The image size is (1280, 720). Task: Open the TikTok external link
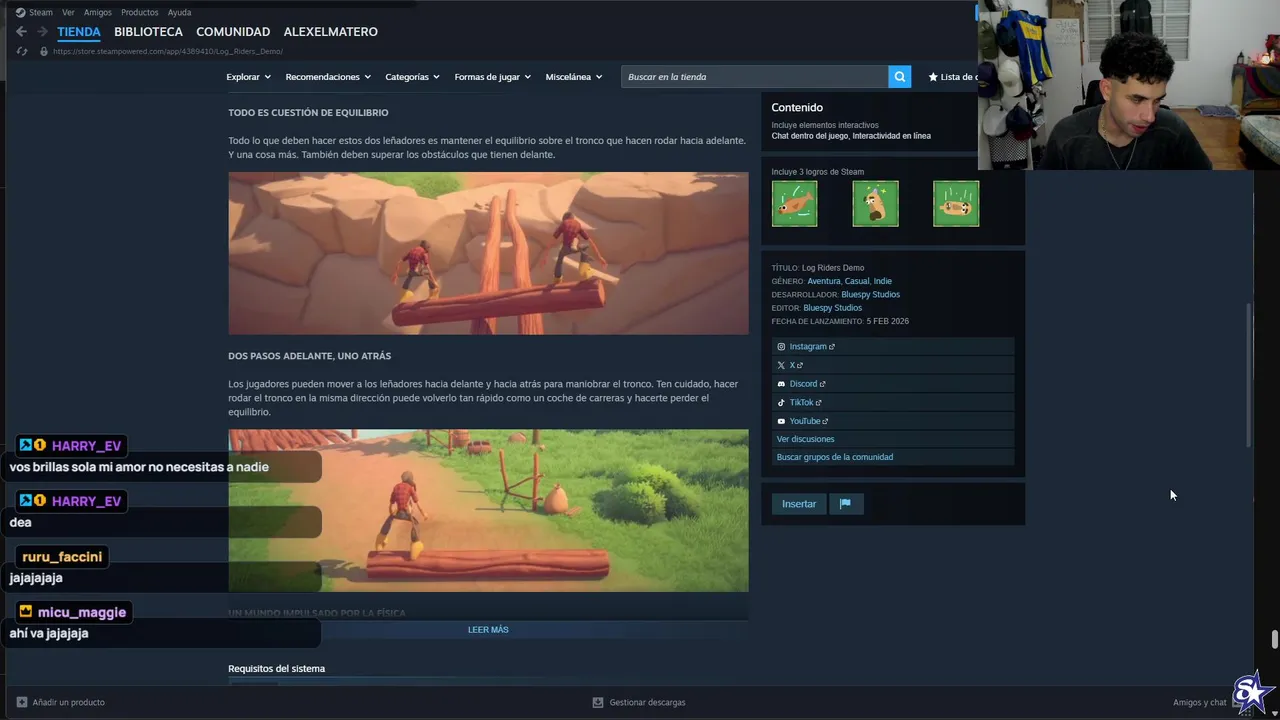pyautogui.click(x=893, y=403)
